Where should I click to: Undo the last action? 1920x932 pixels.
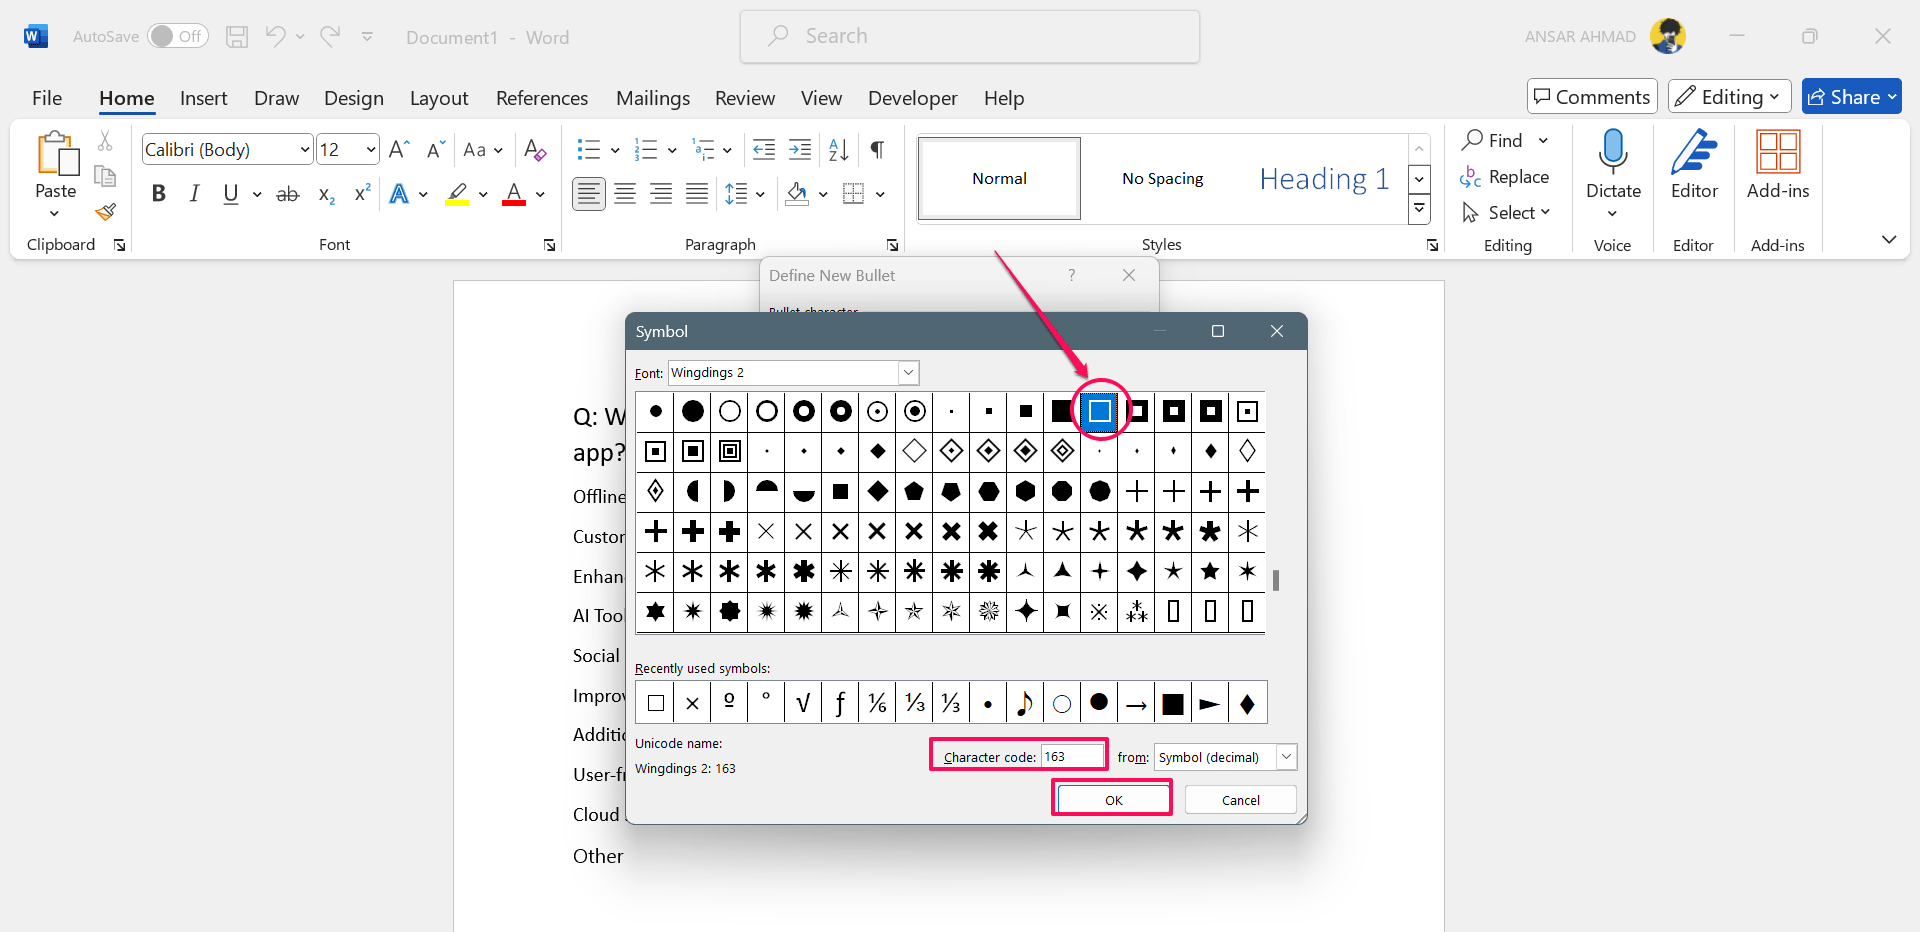(x=276, y=37)
